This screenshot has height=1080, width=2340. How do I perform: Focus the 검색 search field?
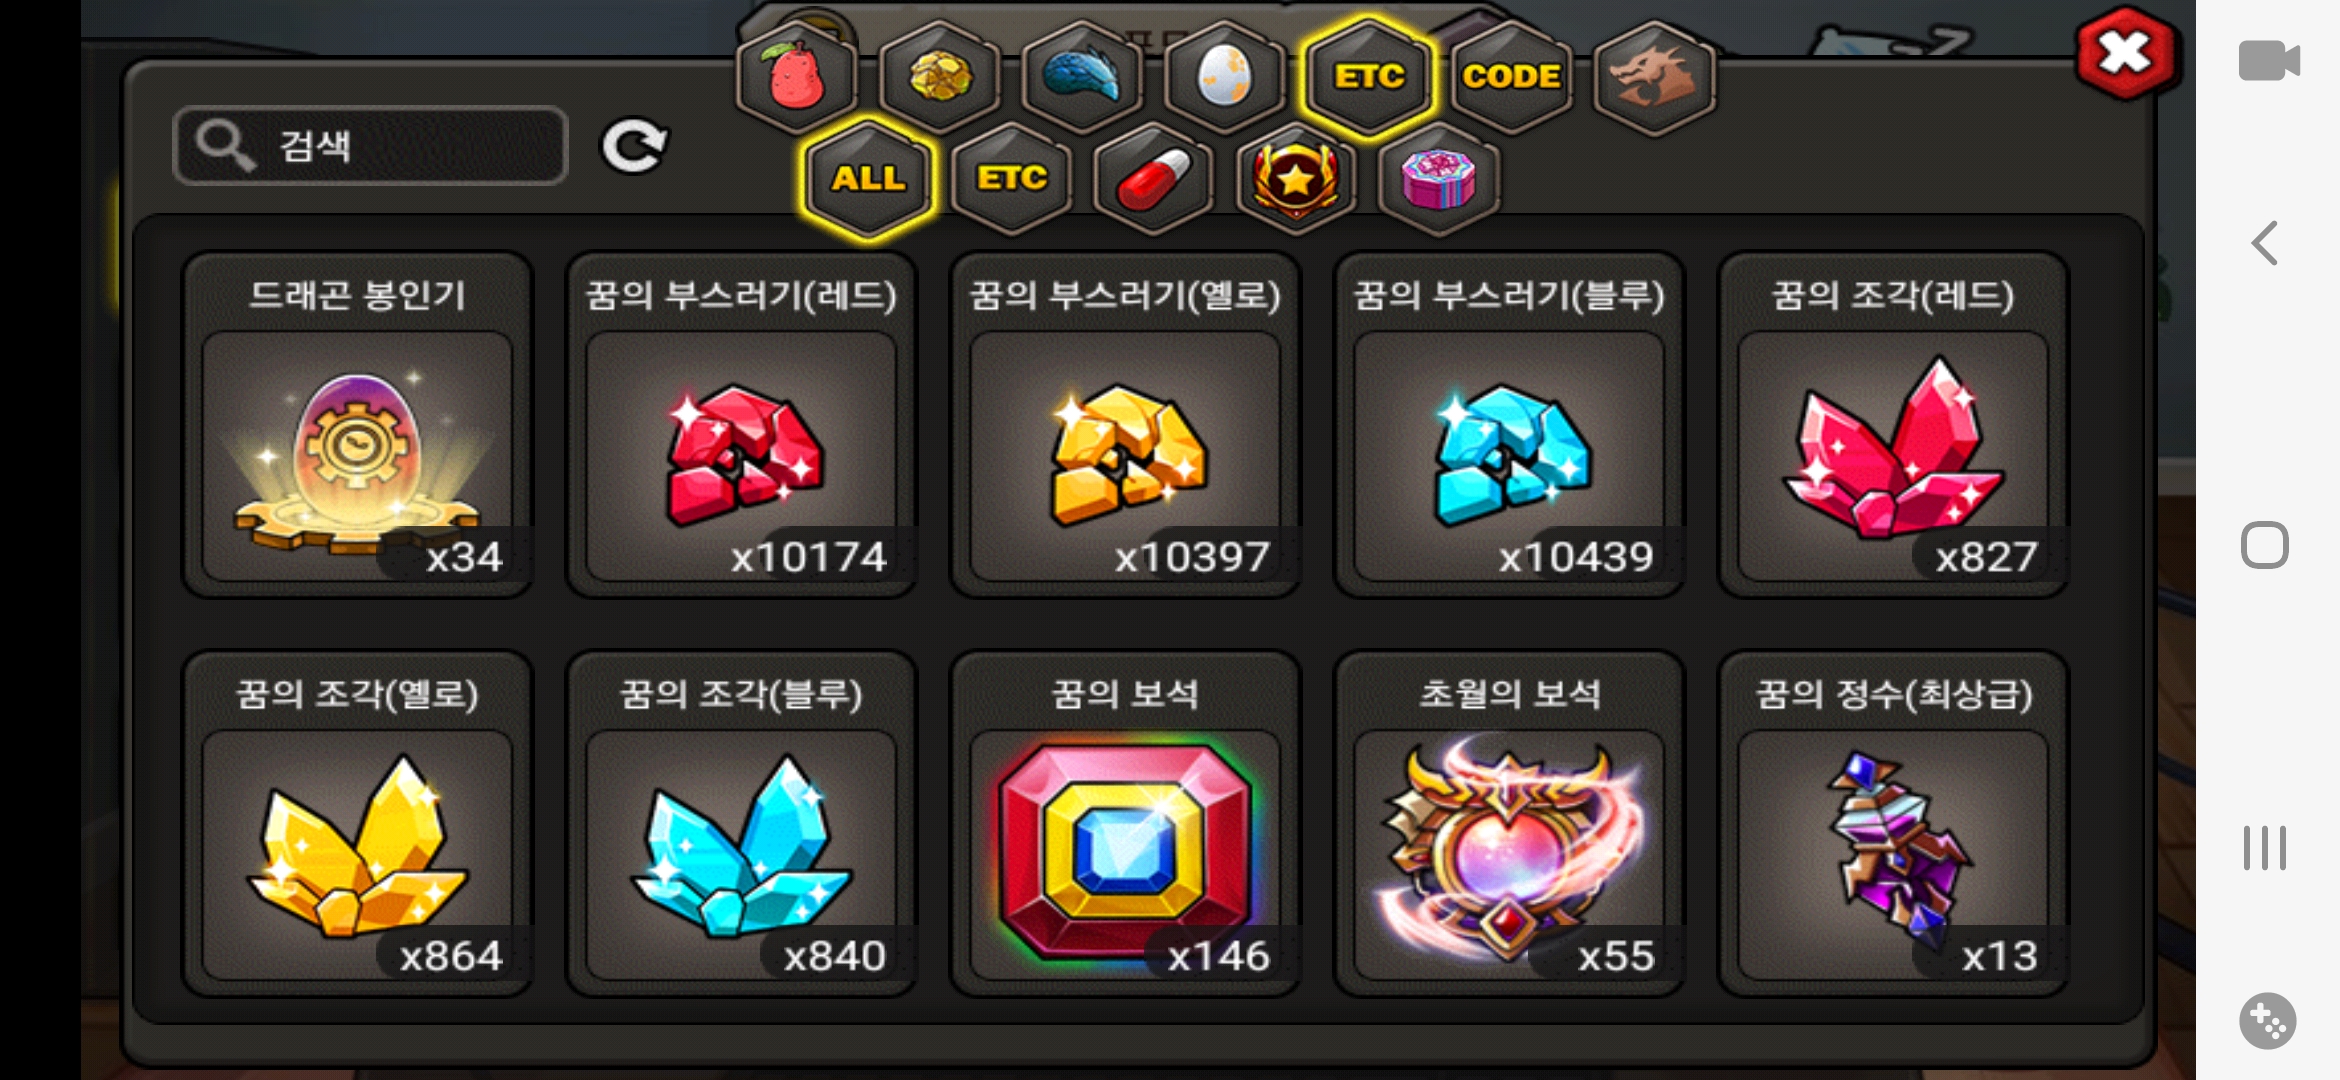tap(371, 146)
